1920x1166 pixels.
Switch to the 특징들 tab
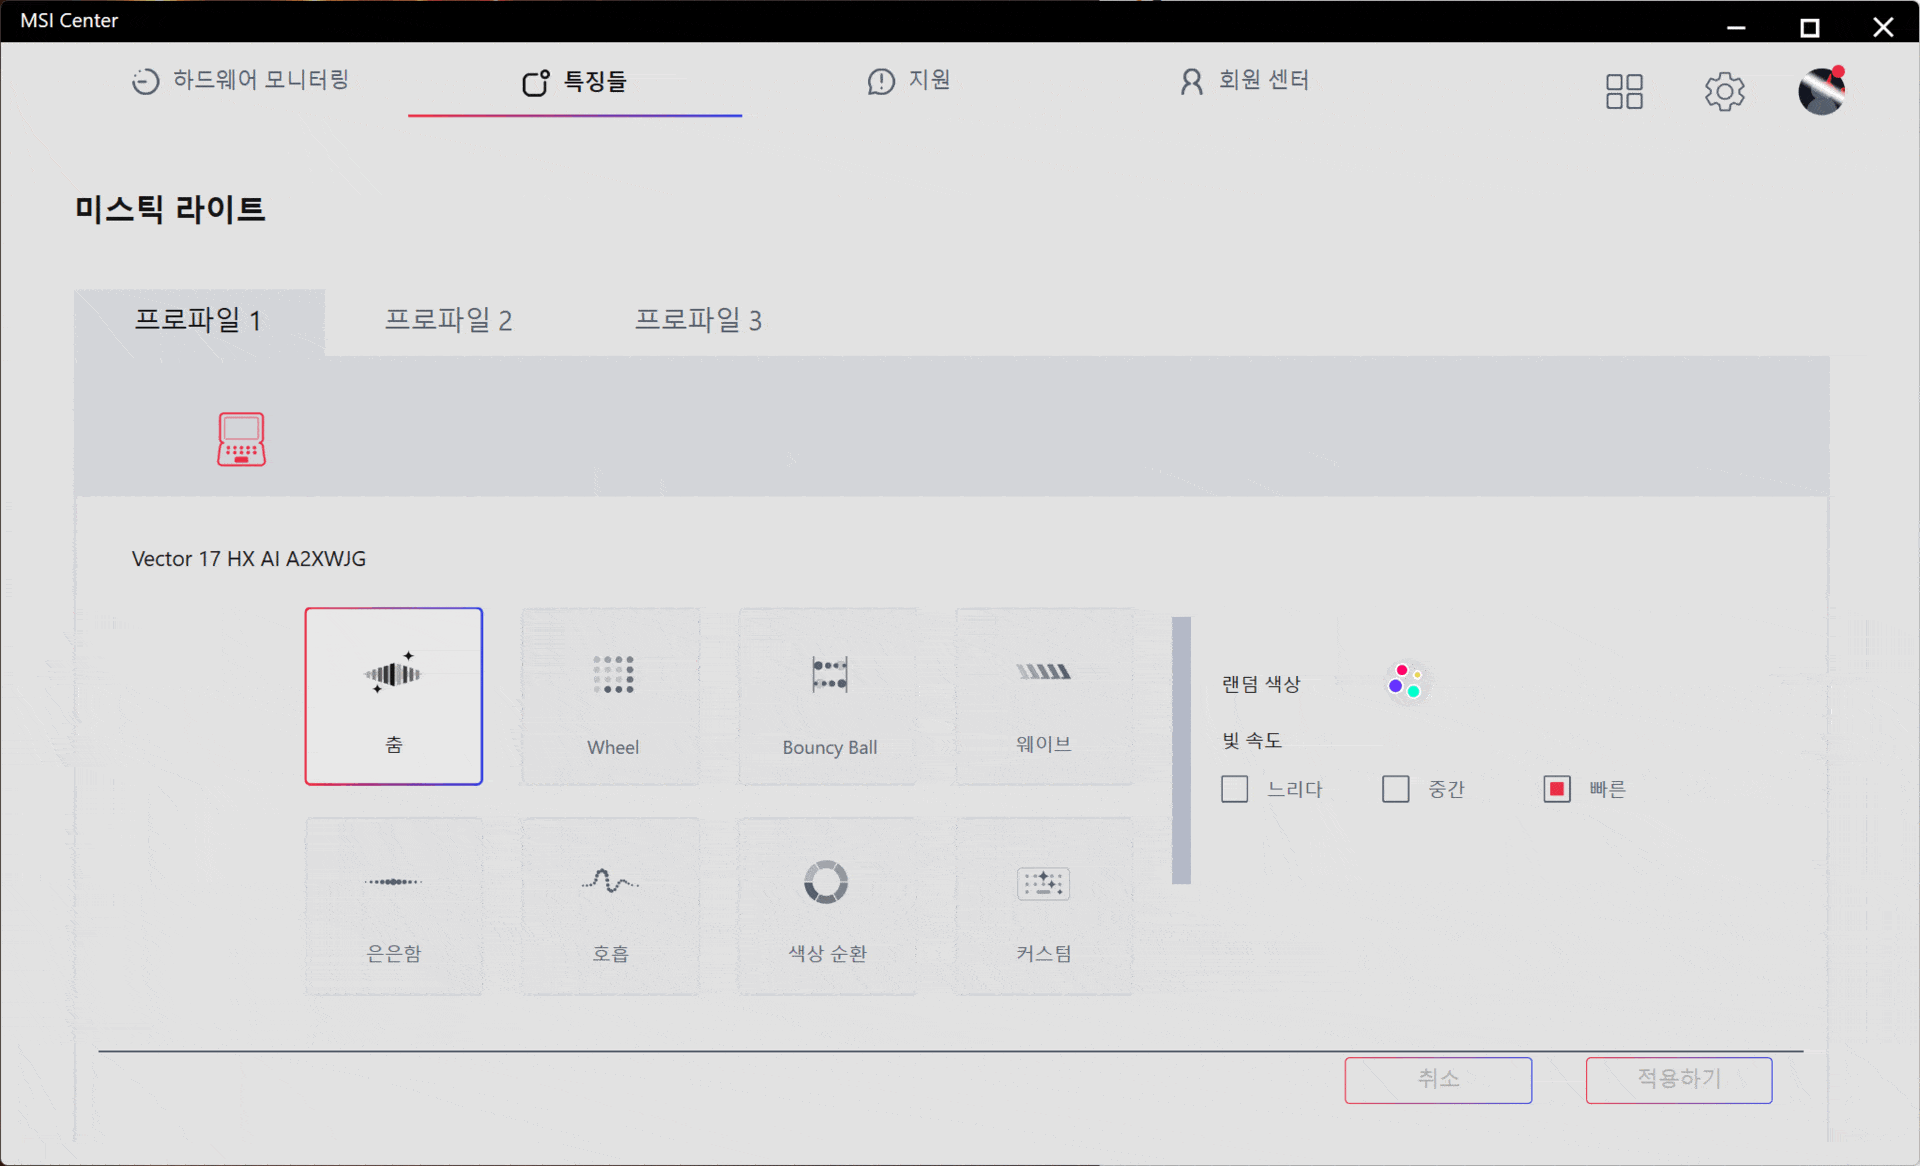click(x=575, y=81)
